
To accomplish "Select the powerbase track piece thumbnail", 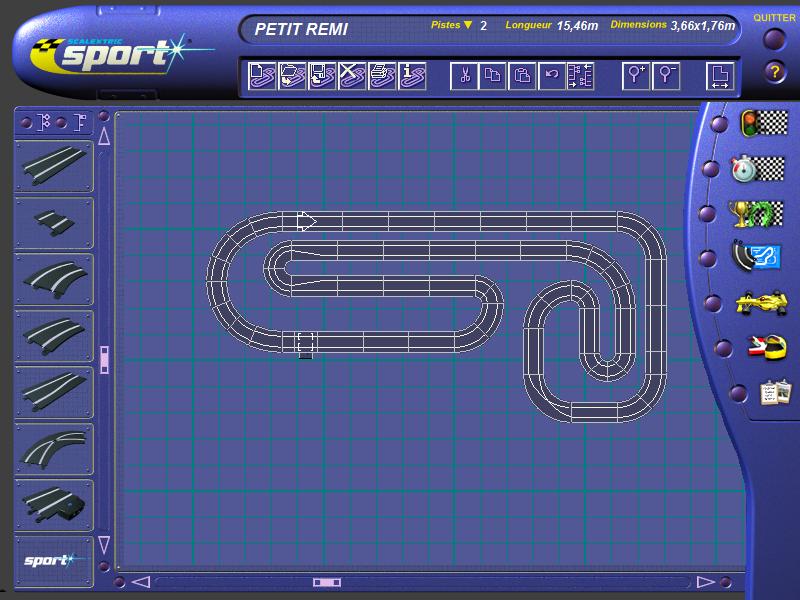I will click(54, 504).
